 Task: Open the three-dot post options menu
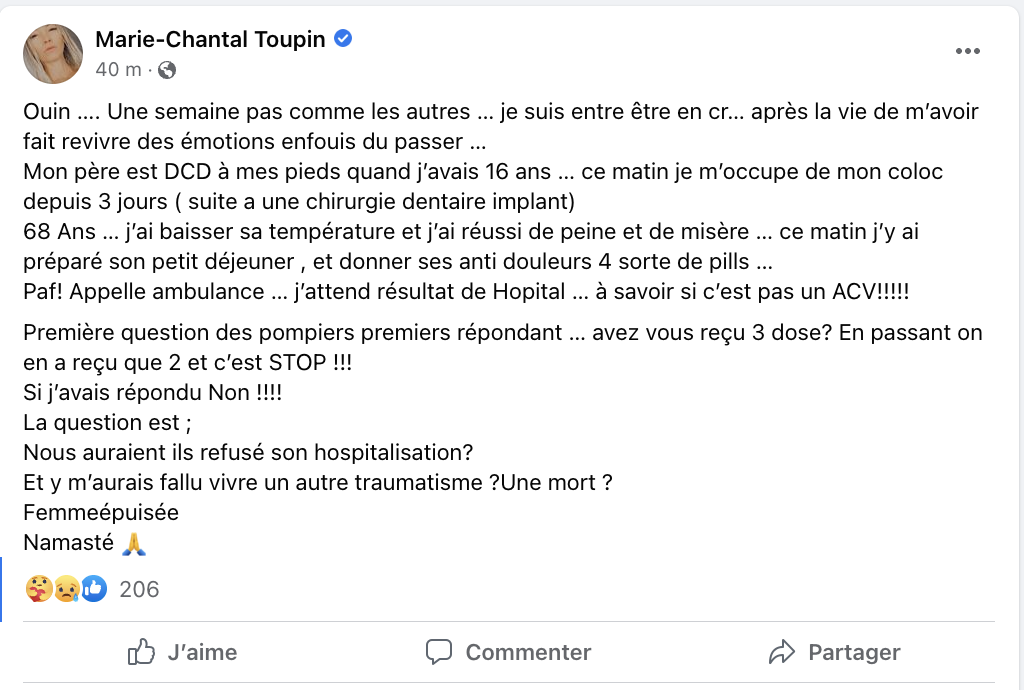[x=967, y=51]
